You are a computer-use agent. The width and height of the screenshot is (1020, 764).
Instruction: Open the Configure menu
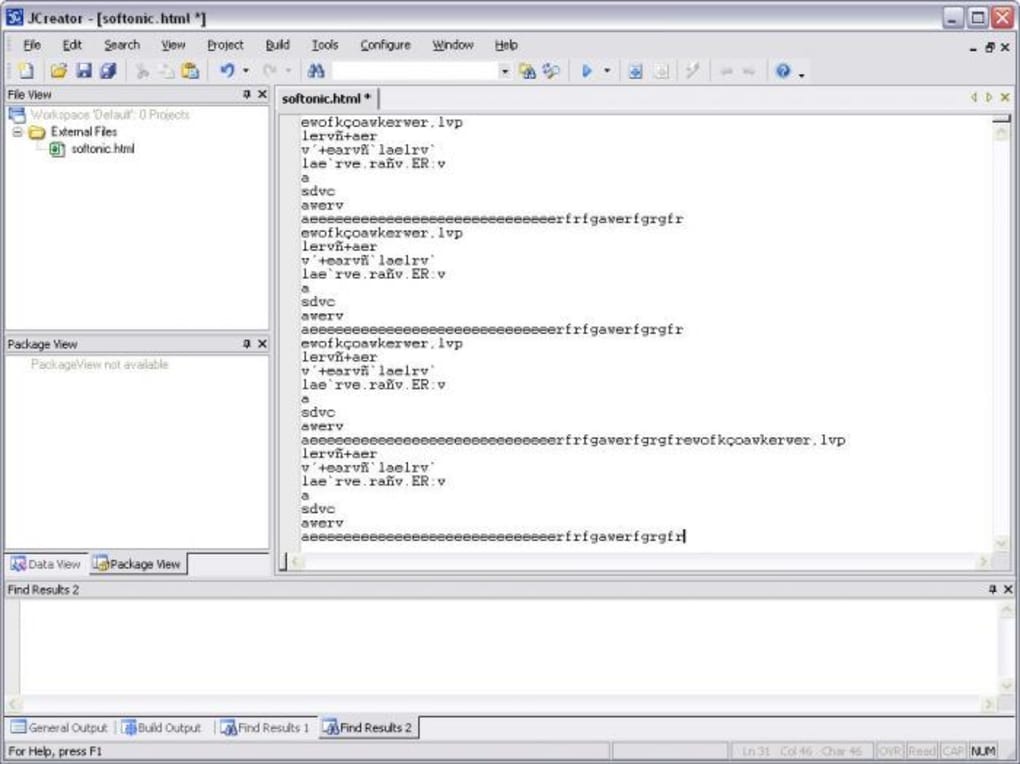[x=385, y=44]
